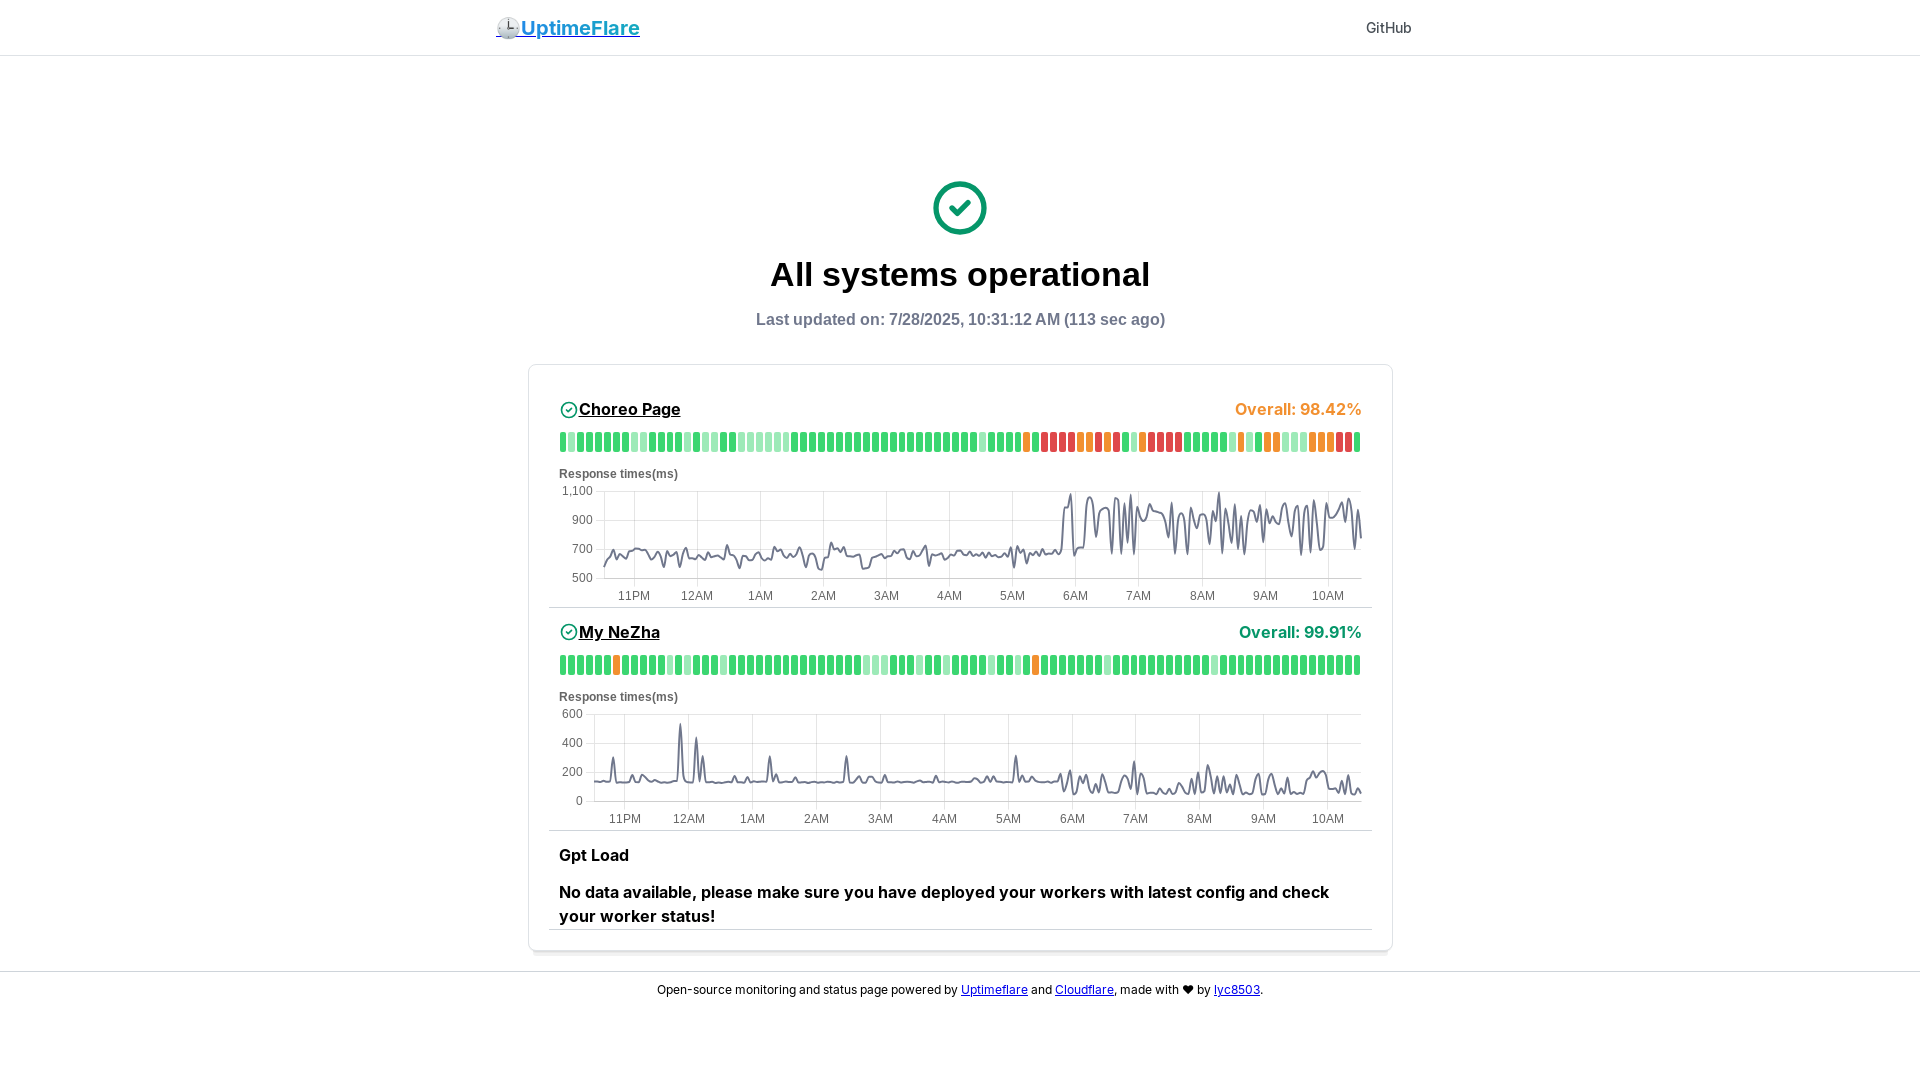Click the 600 axis value on NeZha chart

point(572,714)
